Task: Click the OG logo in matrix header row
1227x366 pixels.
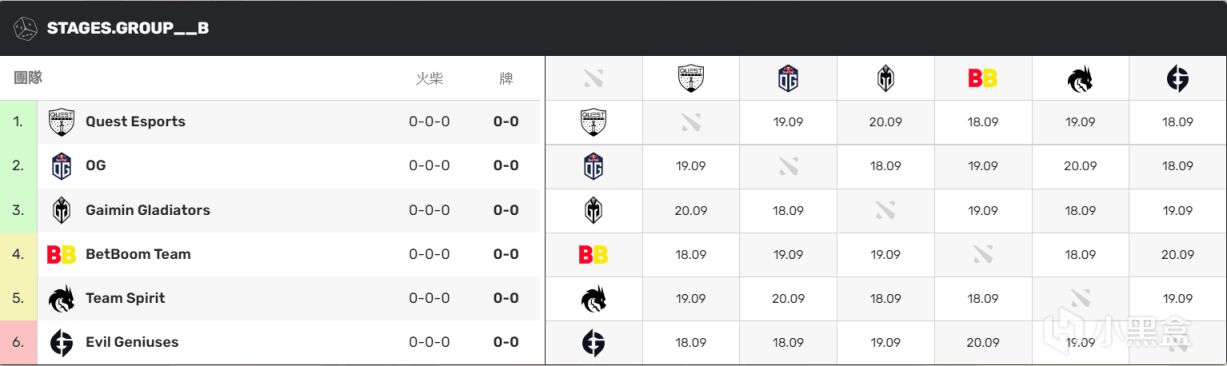Action: 788,78
